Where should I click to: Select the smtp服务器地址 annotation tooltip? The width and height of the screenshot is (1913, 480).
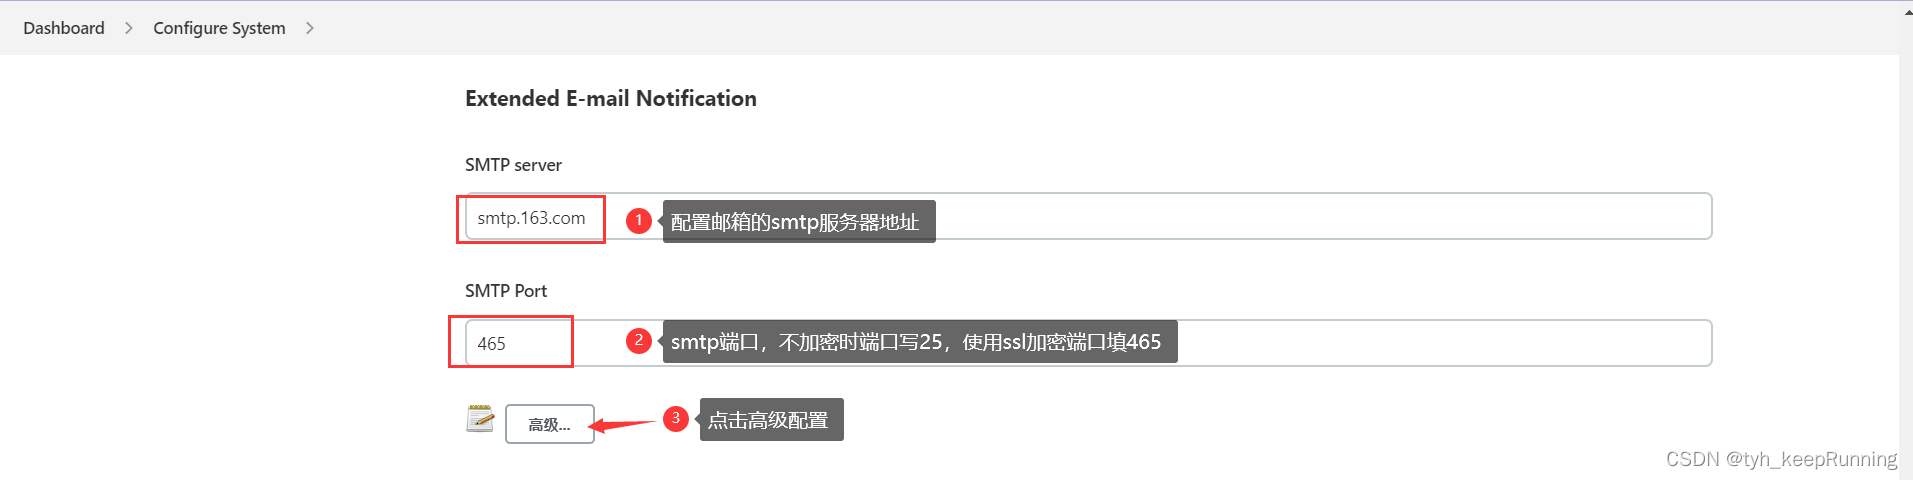point(799,221)
